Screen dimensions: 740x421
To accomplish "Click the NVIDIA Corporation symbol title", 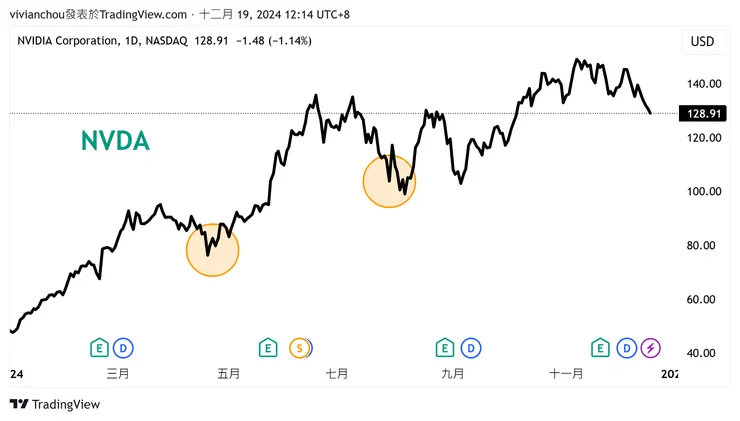I will click(x=68, y=41).
